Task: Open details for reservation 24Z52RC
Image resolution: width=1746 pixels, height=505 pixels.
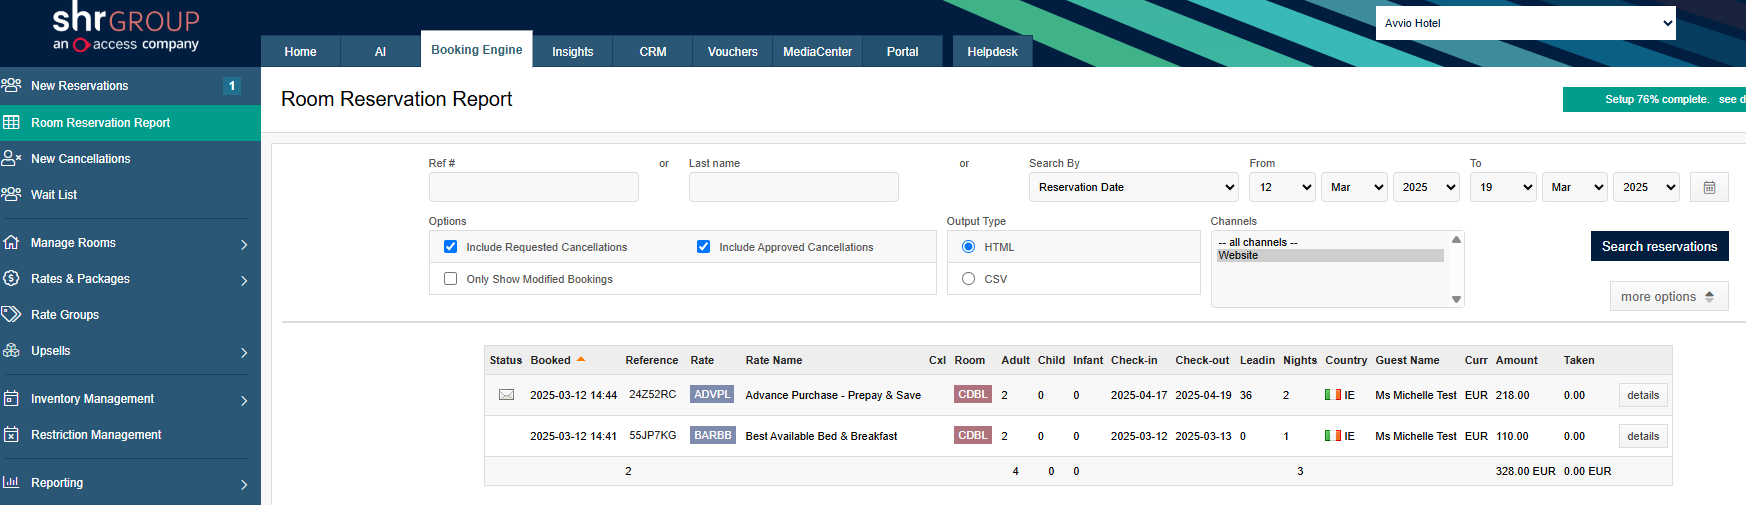Action: click(1643, 395)
